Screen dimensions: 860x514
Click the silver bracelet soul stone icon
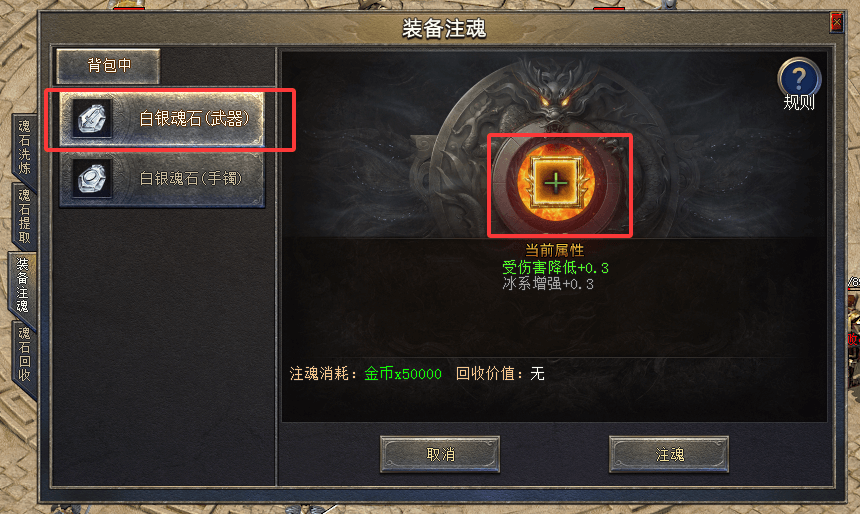point(92,178)
